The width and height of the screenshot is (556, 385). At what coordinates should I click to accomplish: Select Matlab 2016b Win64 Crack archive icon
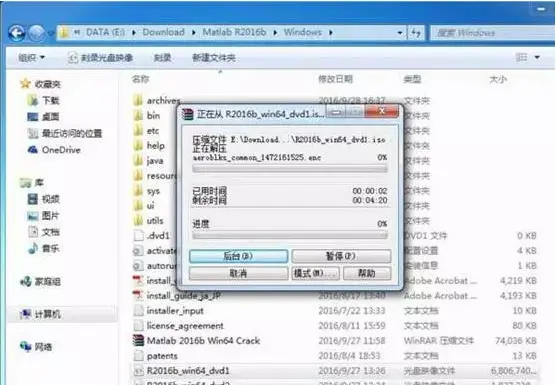pyautogui.click(x=138, y=340)
